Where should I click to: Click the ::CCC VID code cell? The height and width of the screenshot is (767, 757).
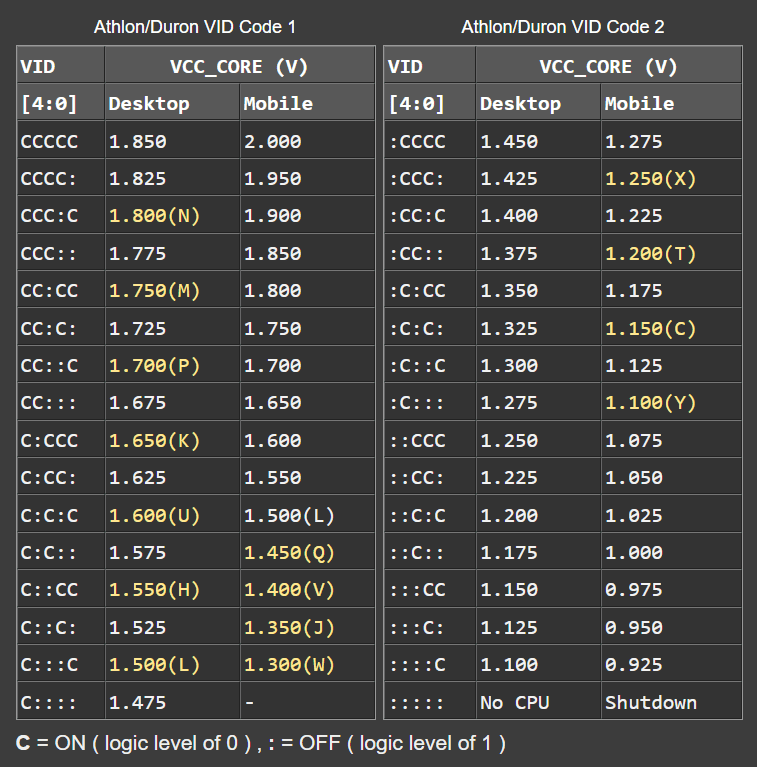(x=430, y=441)
